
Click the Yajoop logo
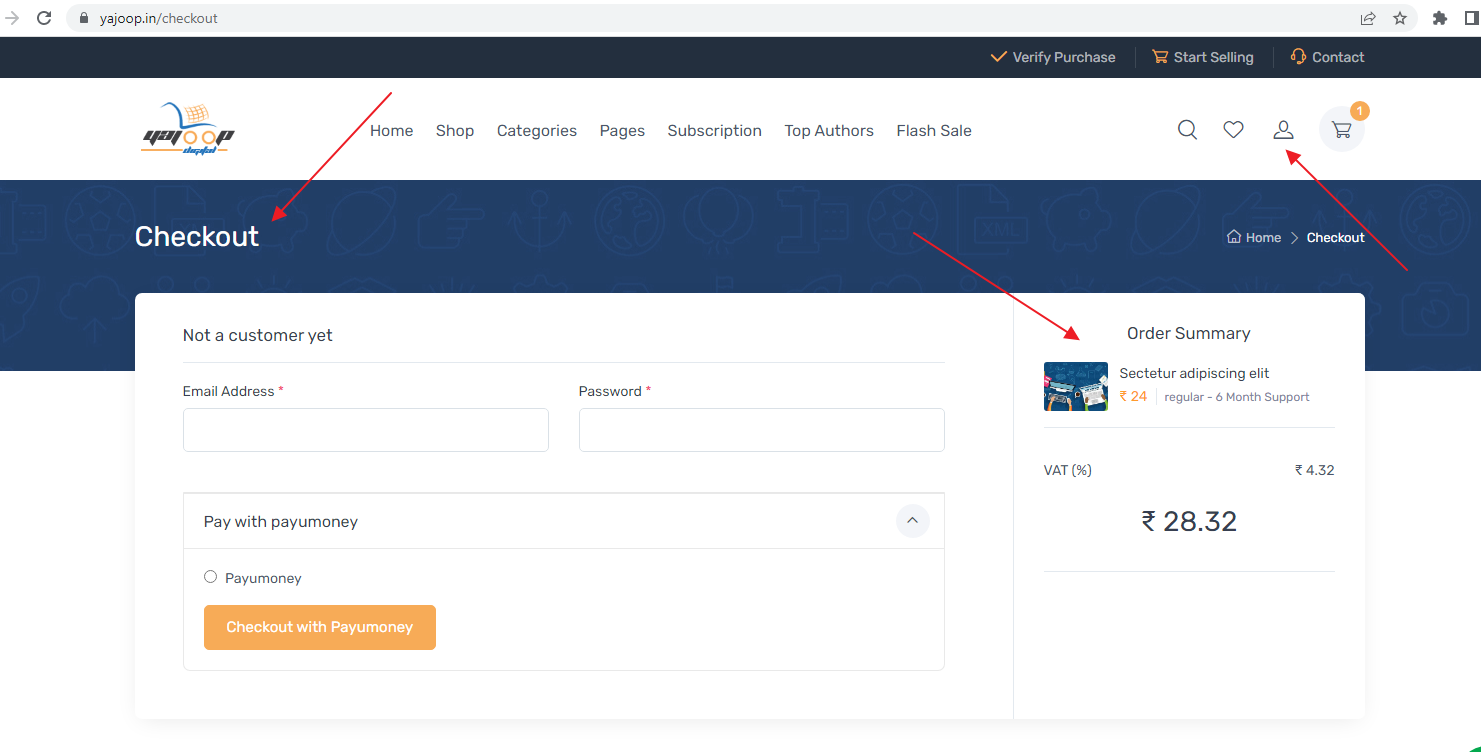point(188,130)
